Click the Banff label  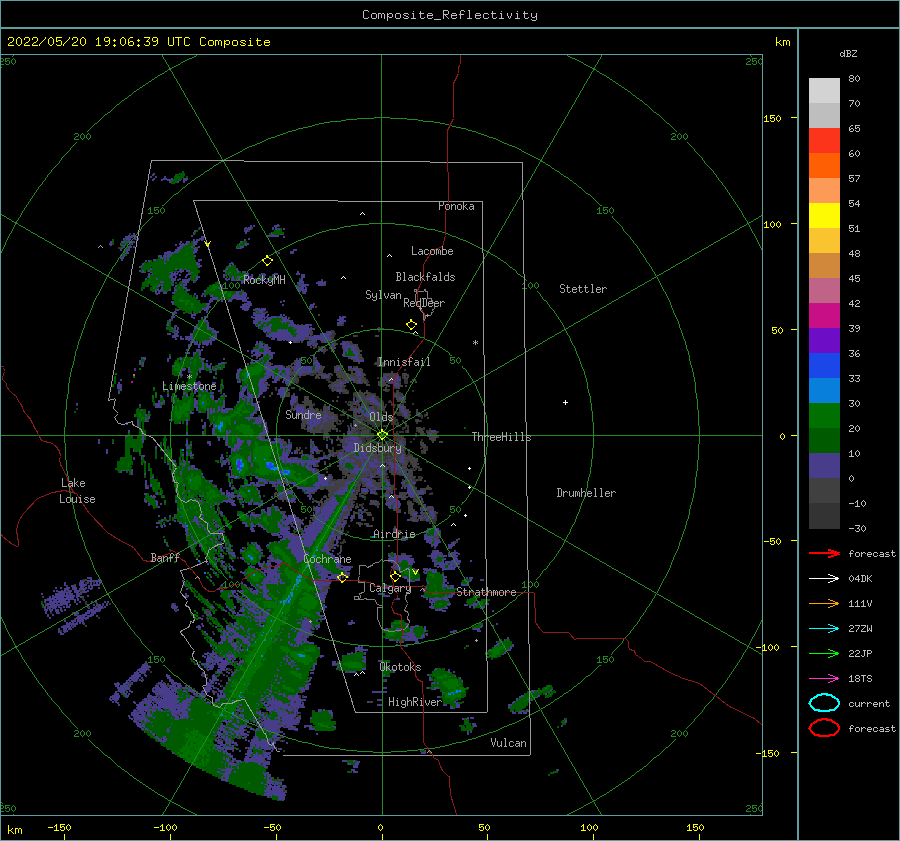[x=165, y=557]
